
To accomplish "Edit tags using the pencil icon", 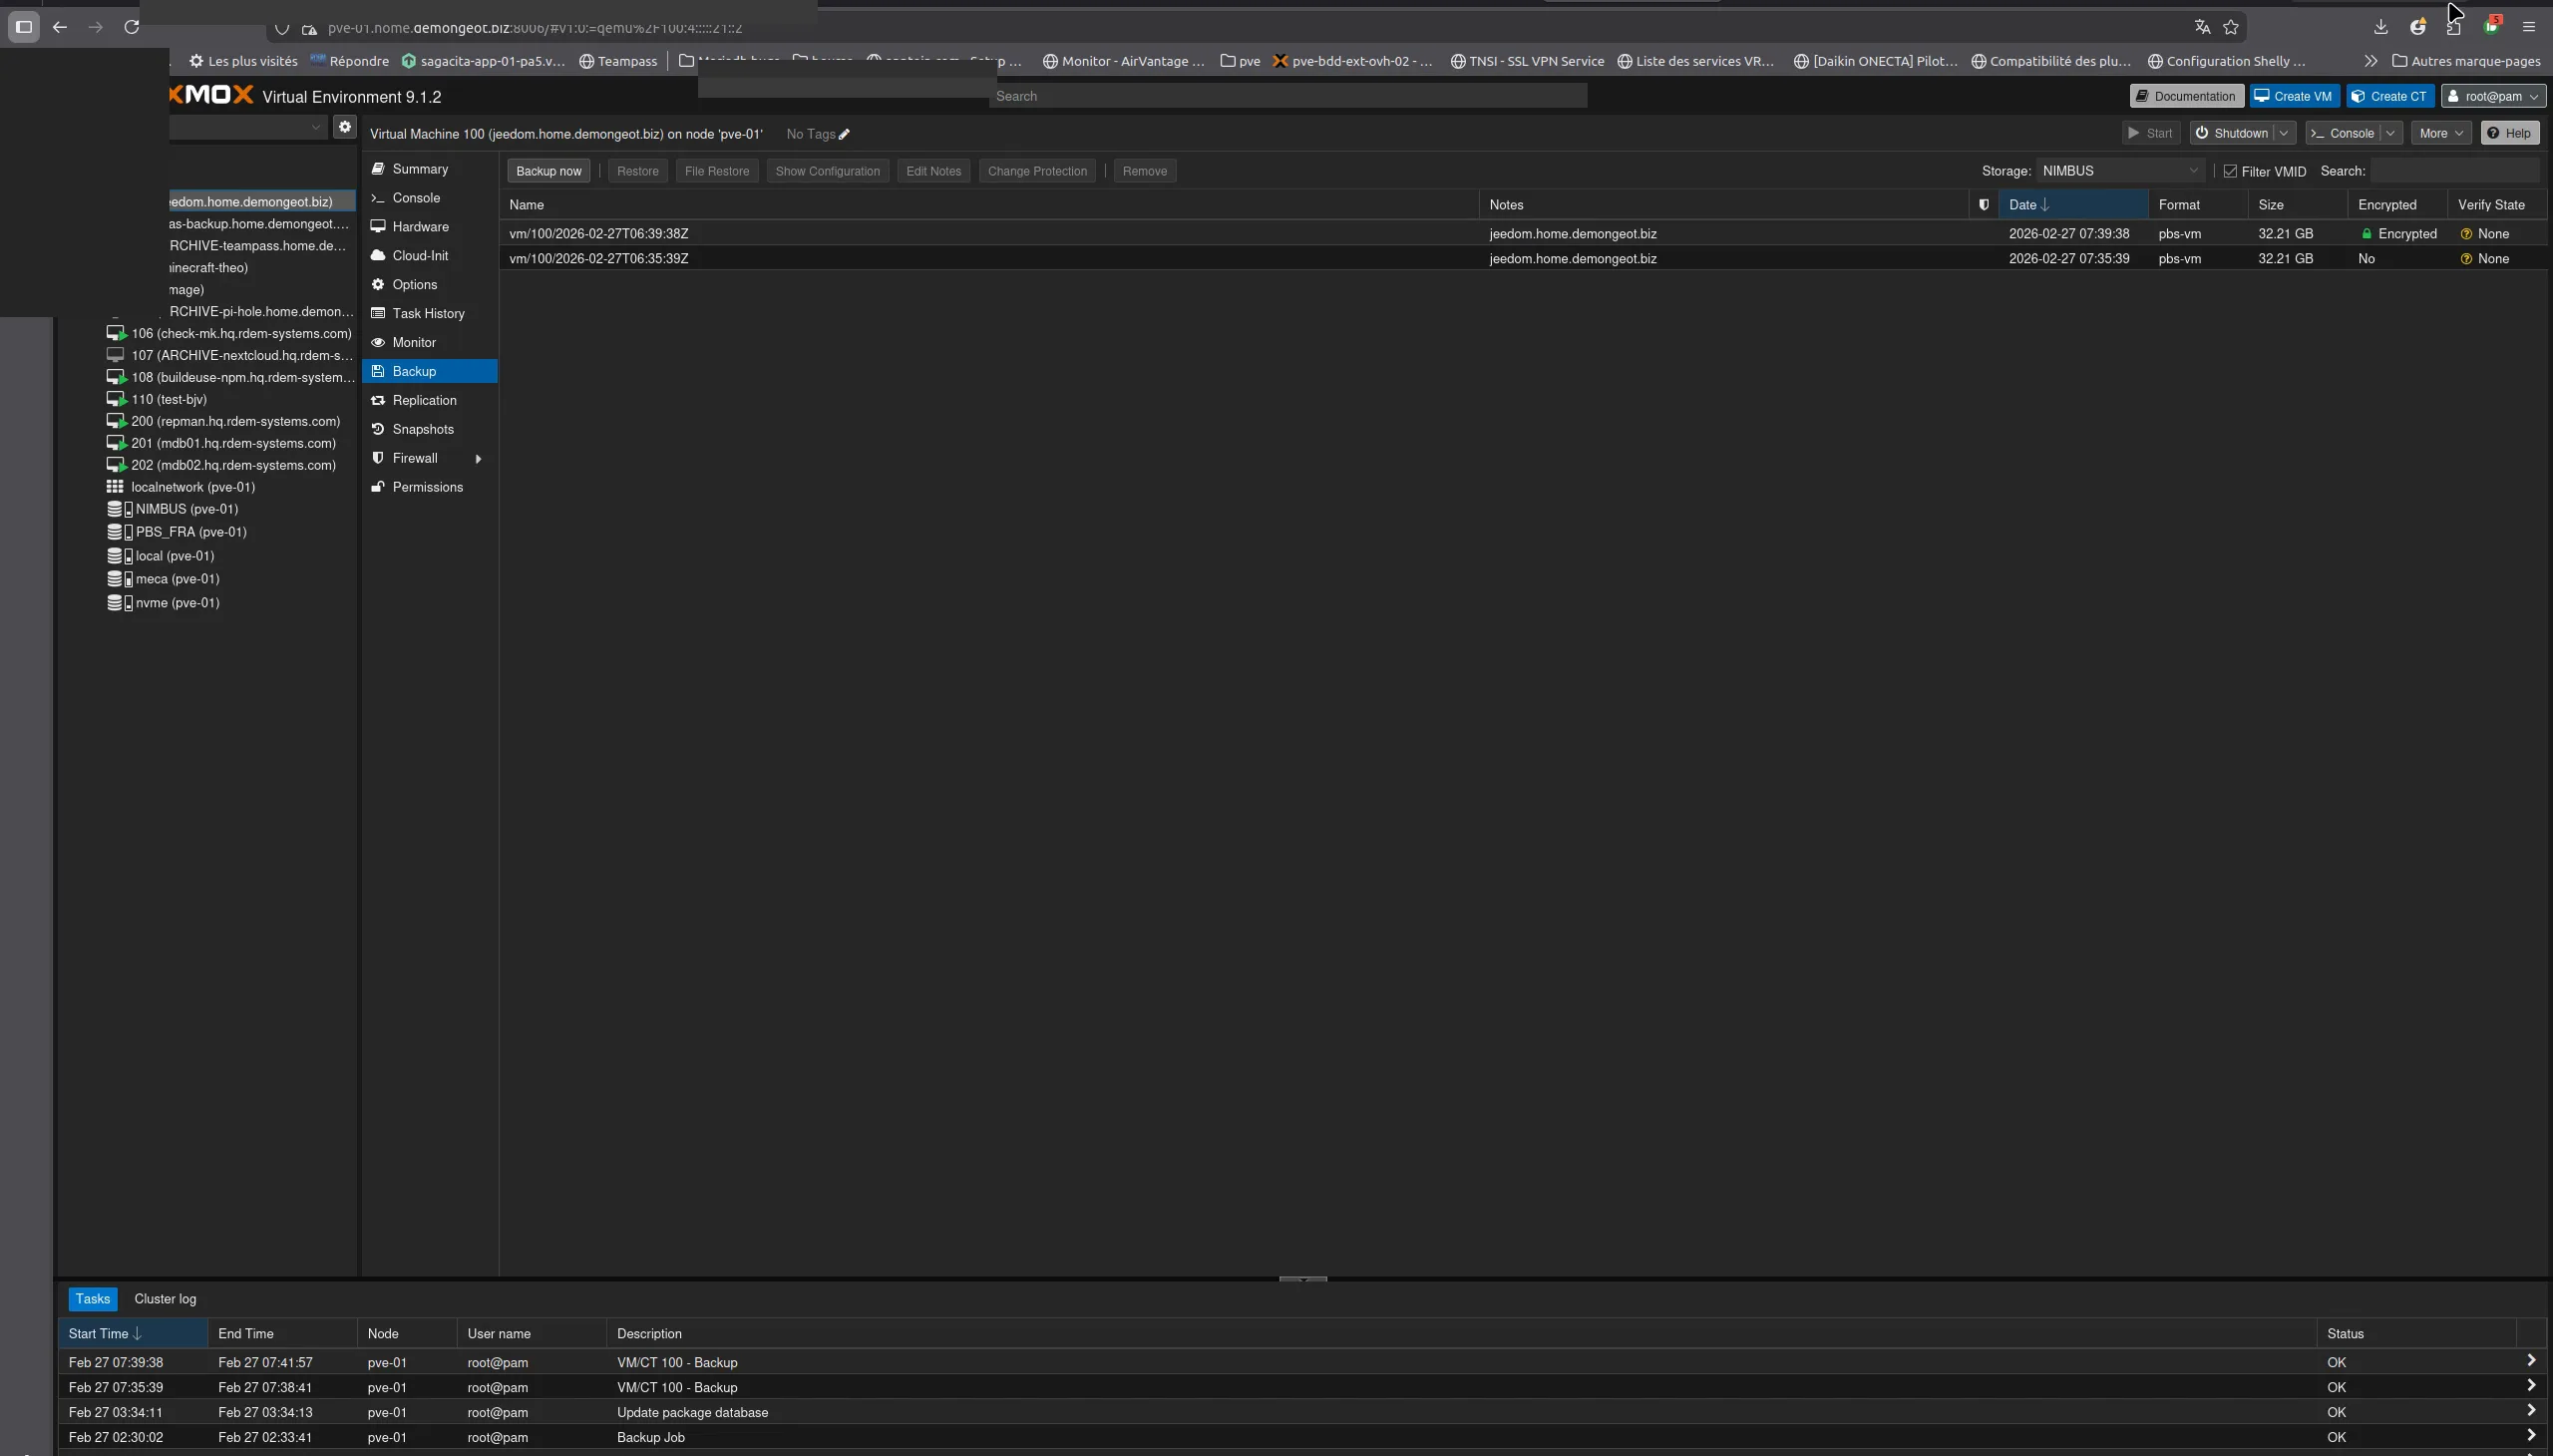I will click(x=844, y=134).
